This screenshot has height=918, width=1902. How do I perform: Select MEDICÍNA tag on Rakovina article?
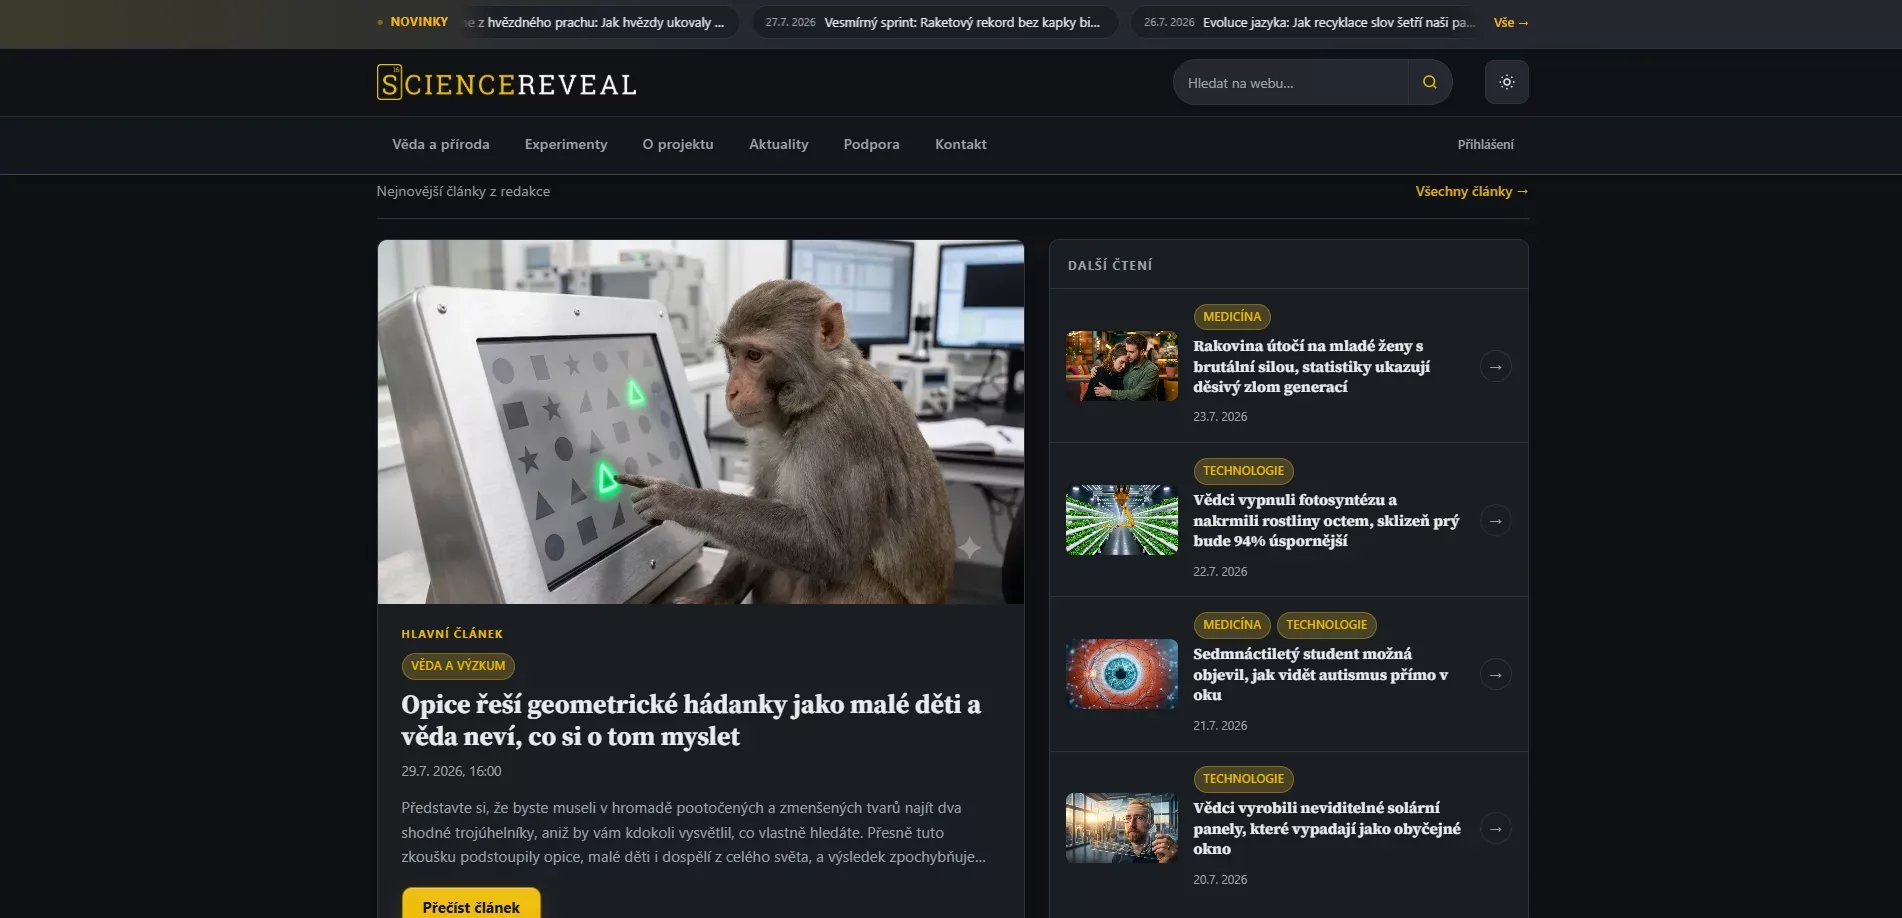pyautogui.click(x=1232, y=317)
